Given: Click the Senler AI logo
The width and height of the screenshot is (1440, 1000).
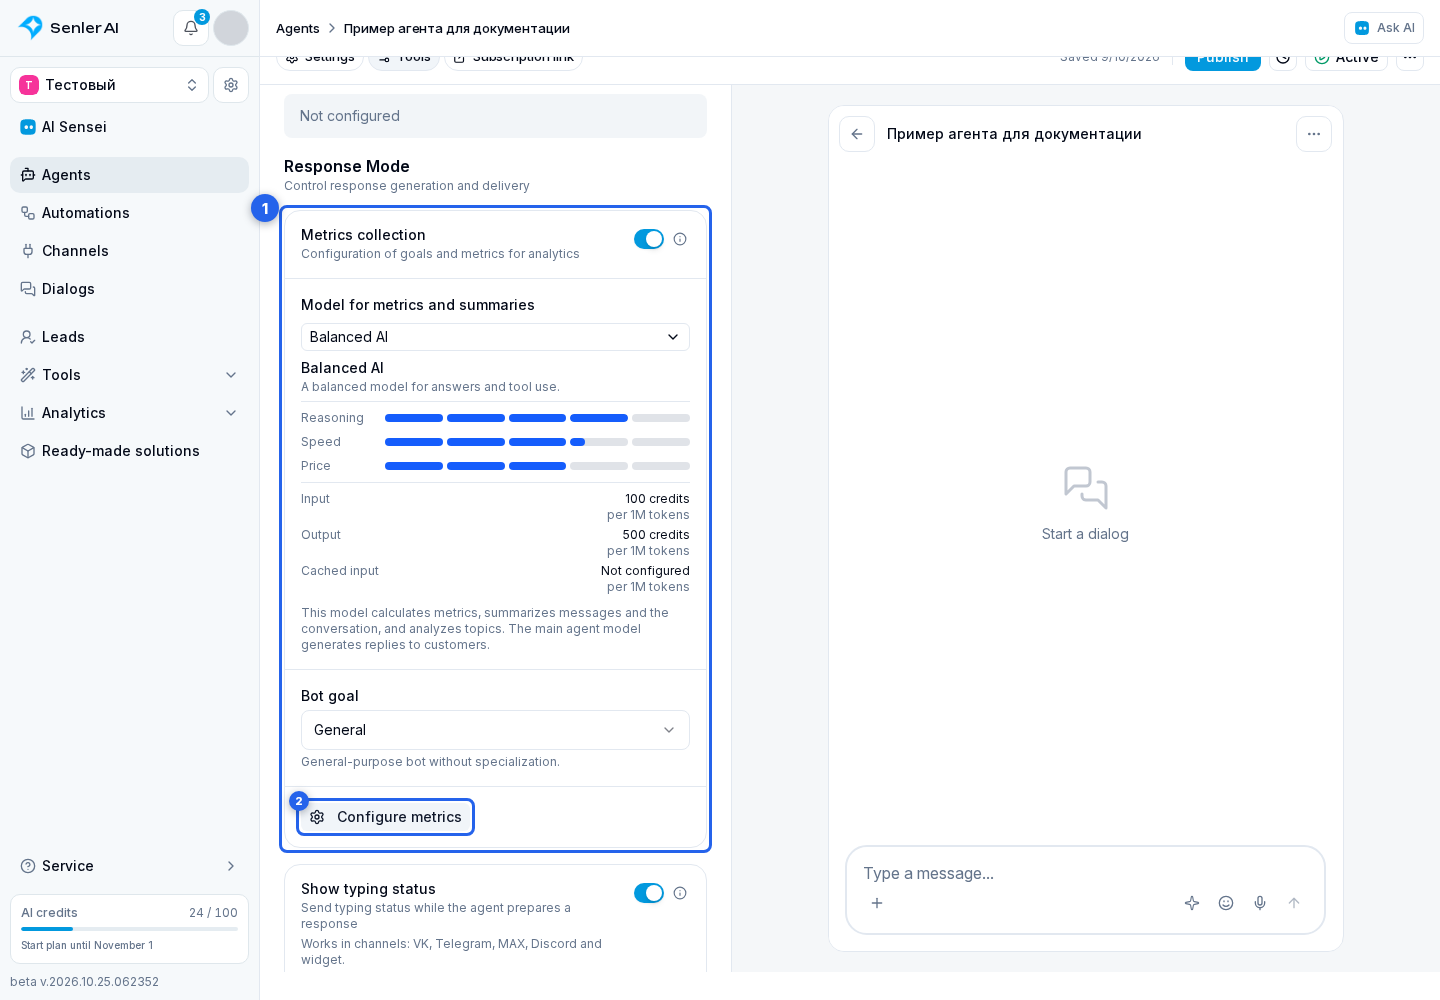Looking at the screenshot, I should tap(69, 28).
